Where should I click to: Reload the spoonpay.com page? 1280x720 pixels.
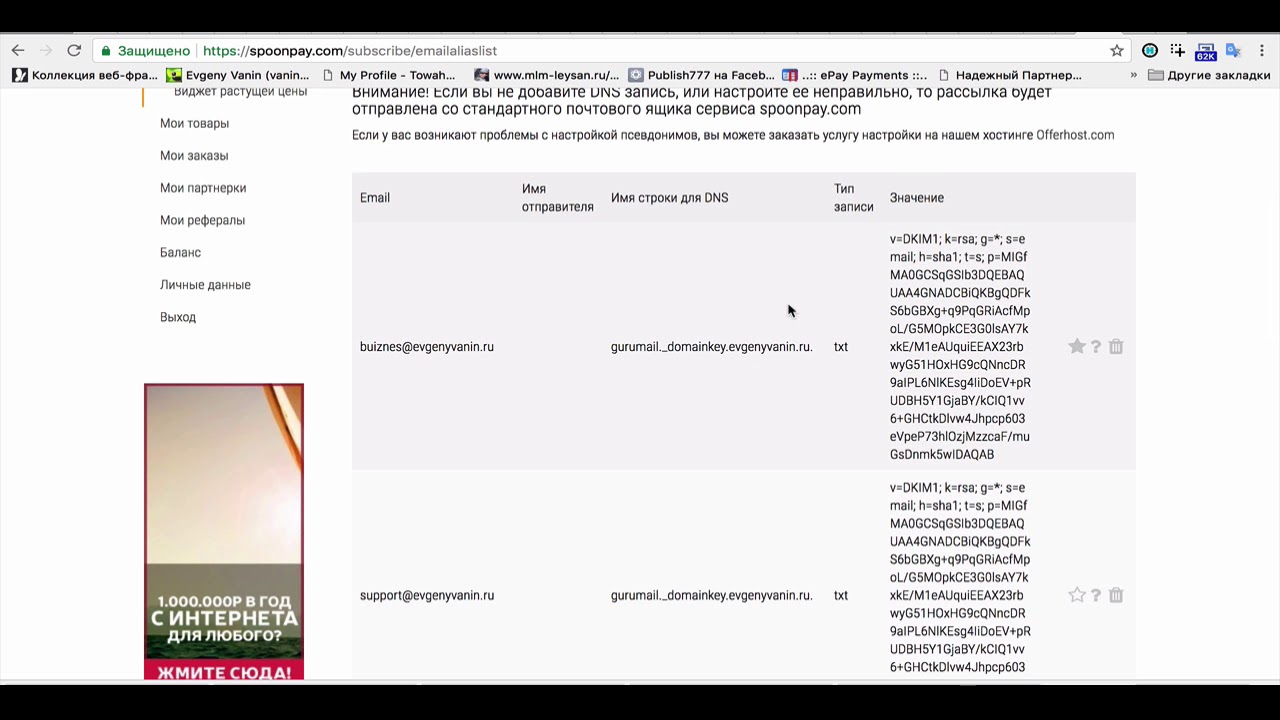click(x=74, y=51)
